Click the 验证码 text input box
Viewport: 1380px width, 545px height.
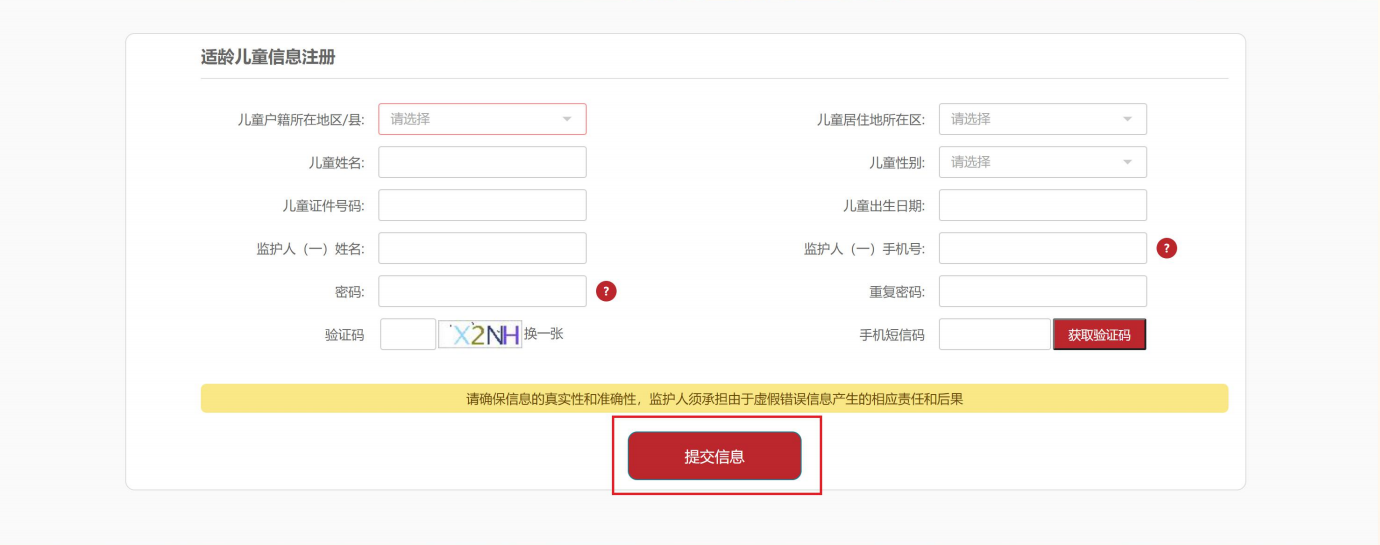pos(408,334)
